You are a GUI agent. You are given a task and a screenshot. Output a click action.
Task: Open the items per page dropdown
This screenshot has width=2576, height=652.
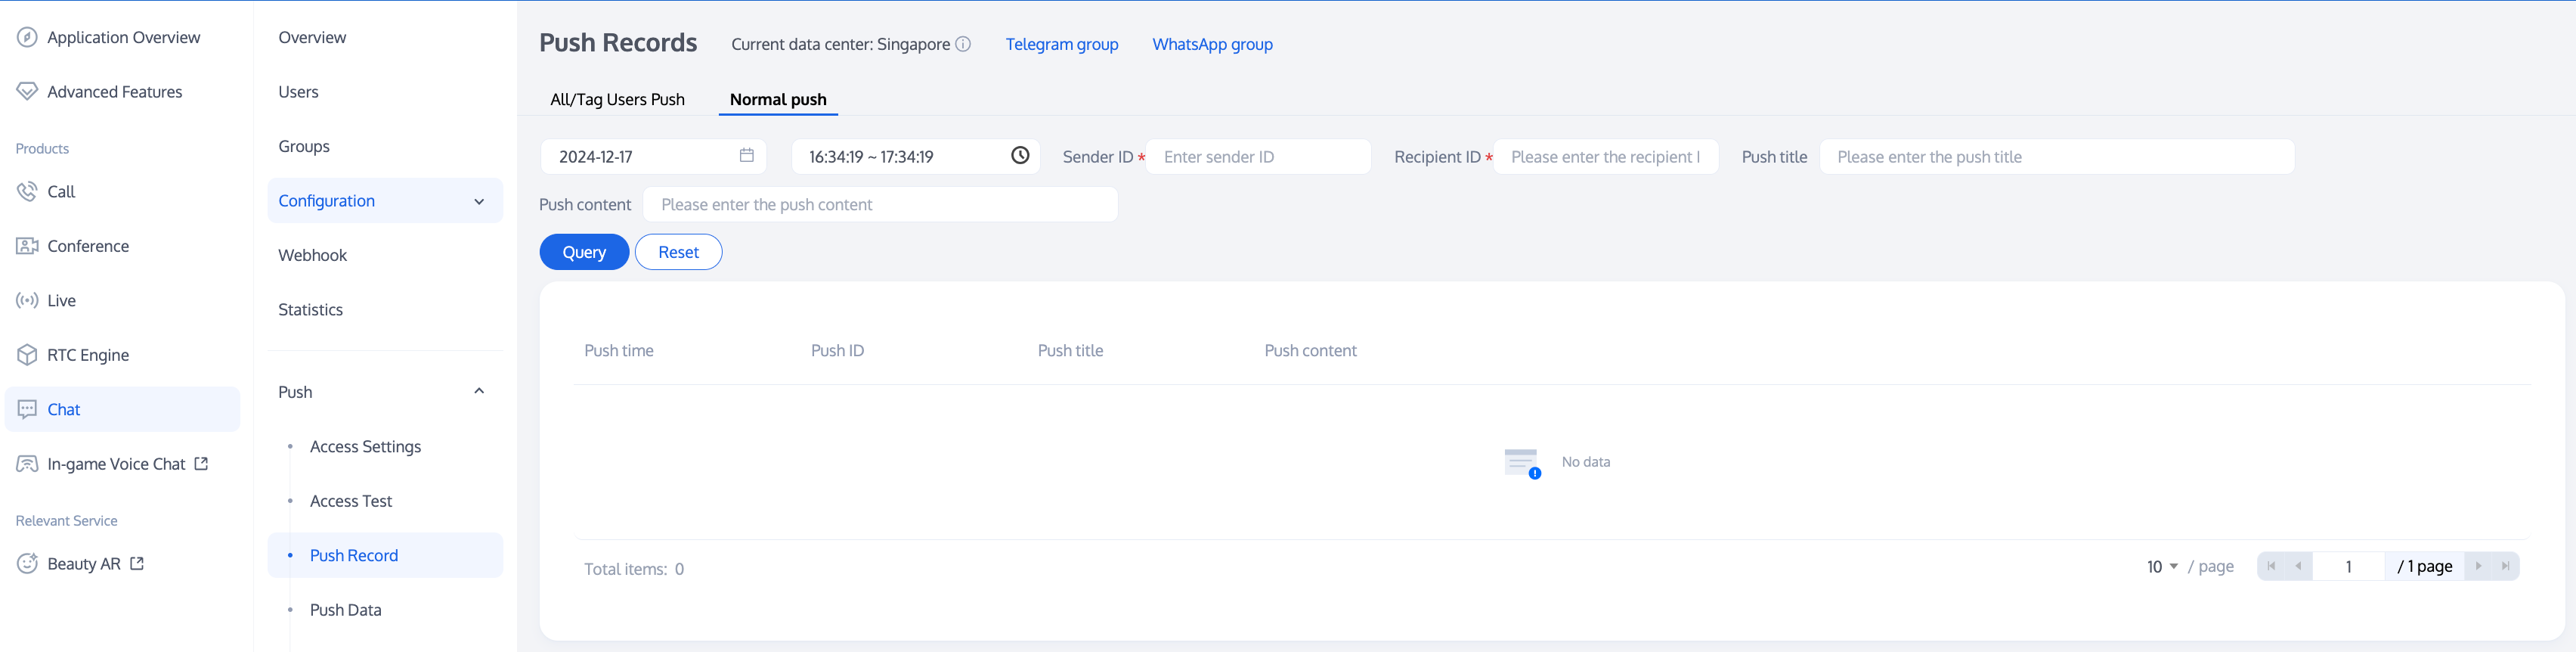2162,566
